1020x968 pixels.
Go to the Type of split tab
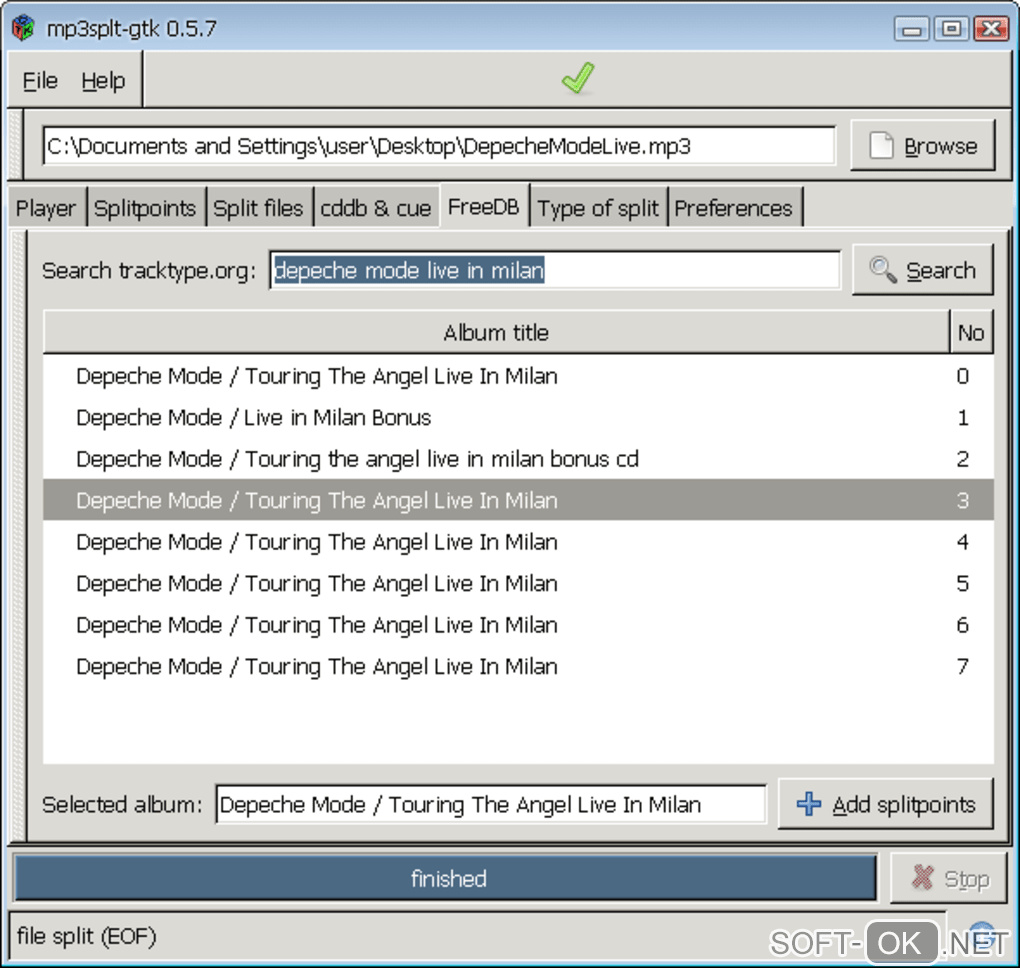[598, 208]
